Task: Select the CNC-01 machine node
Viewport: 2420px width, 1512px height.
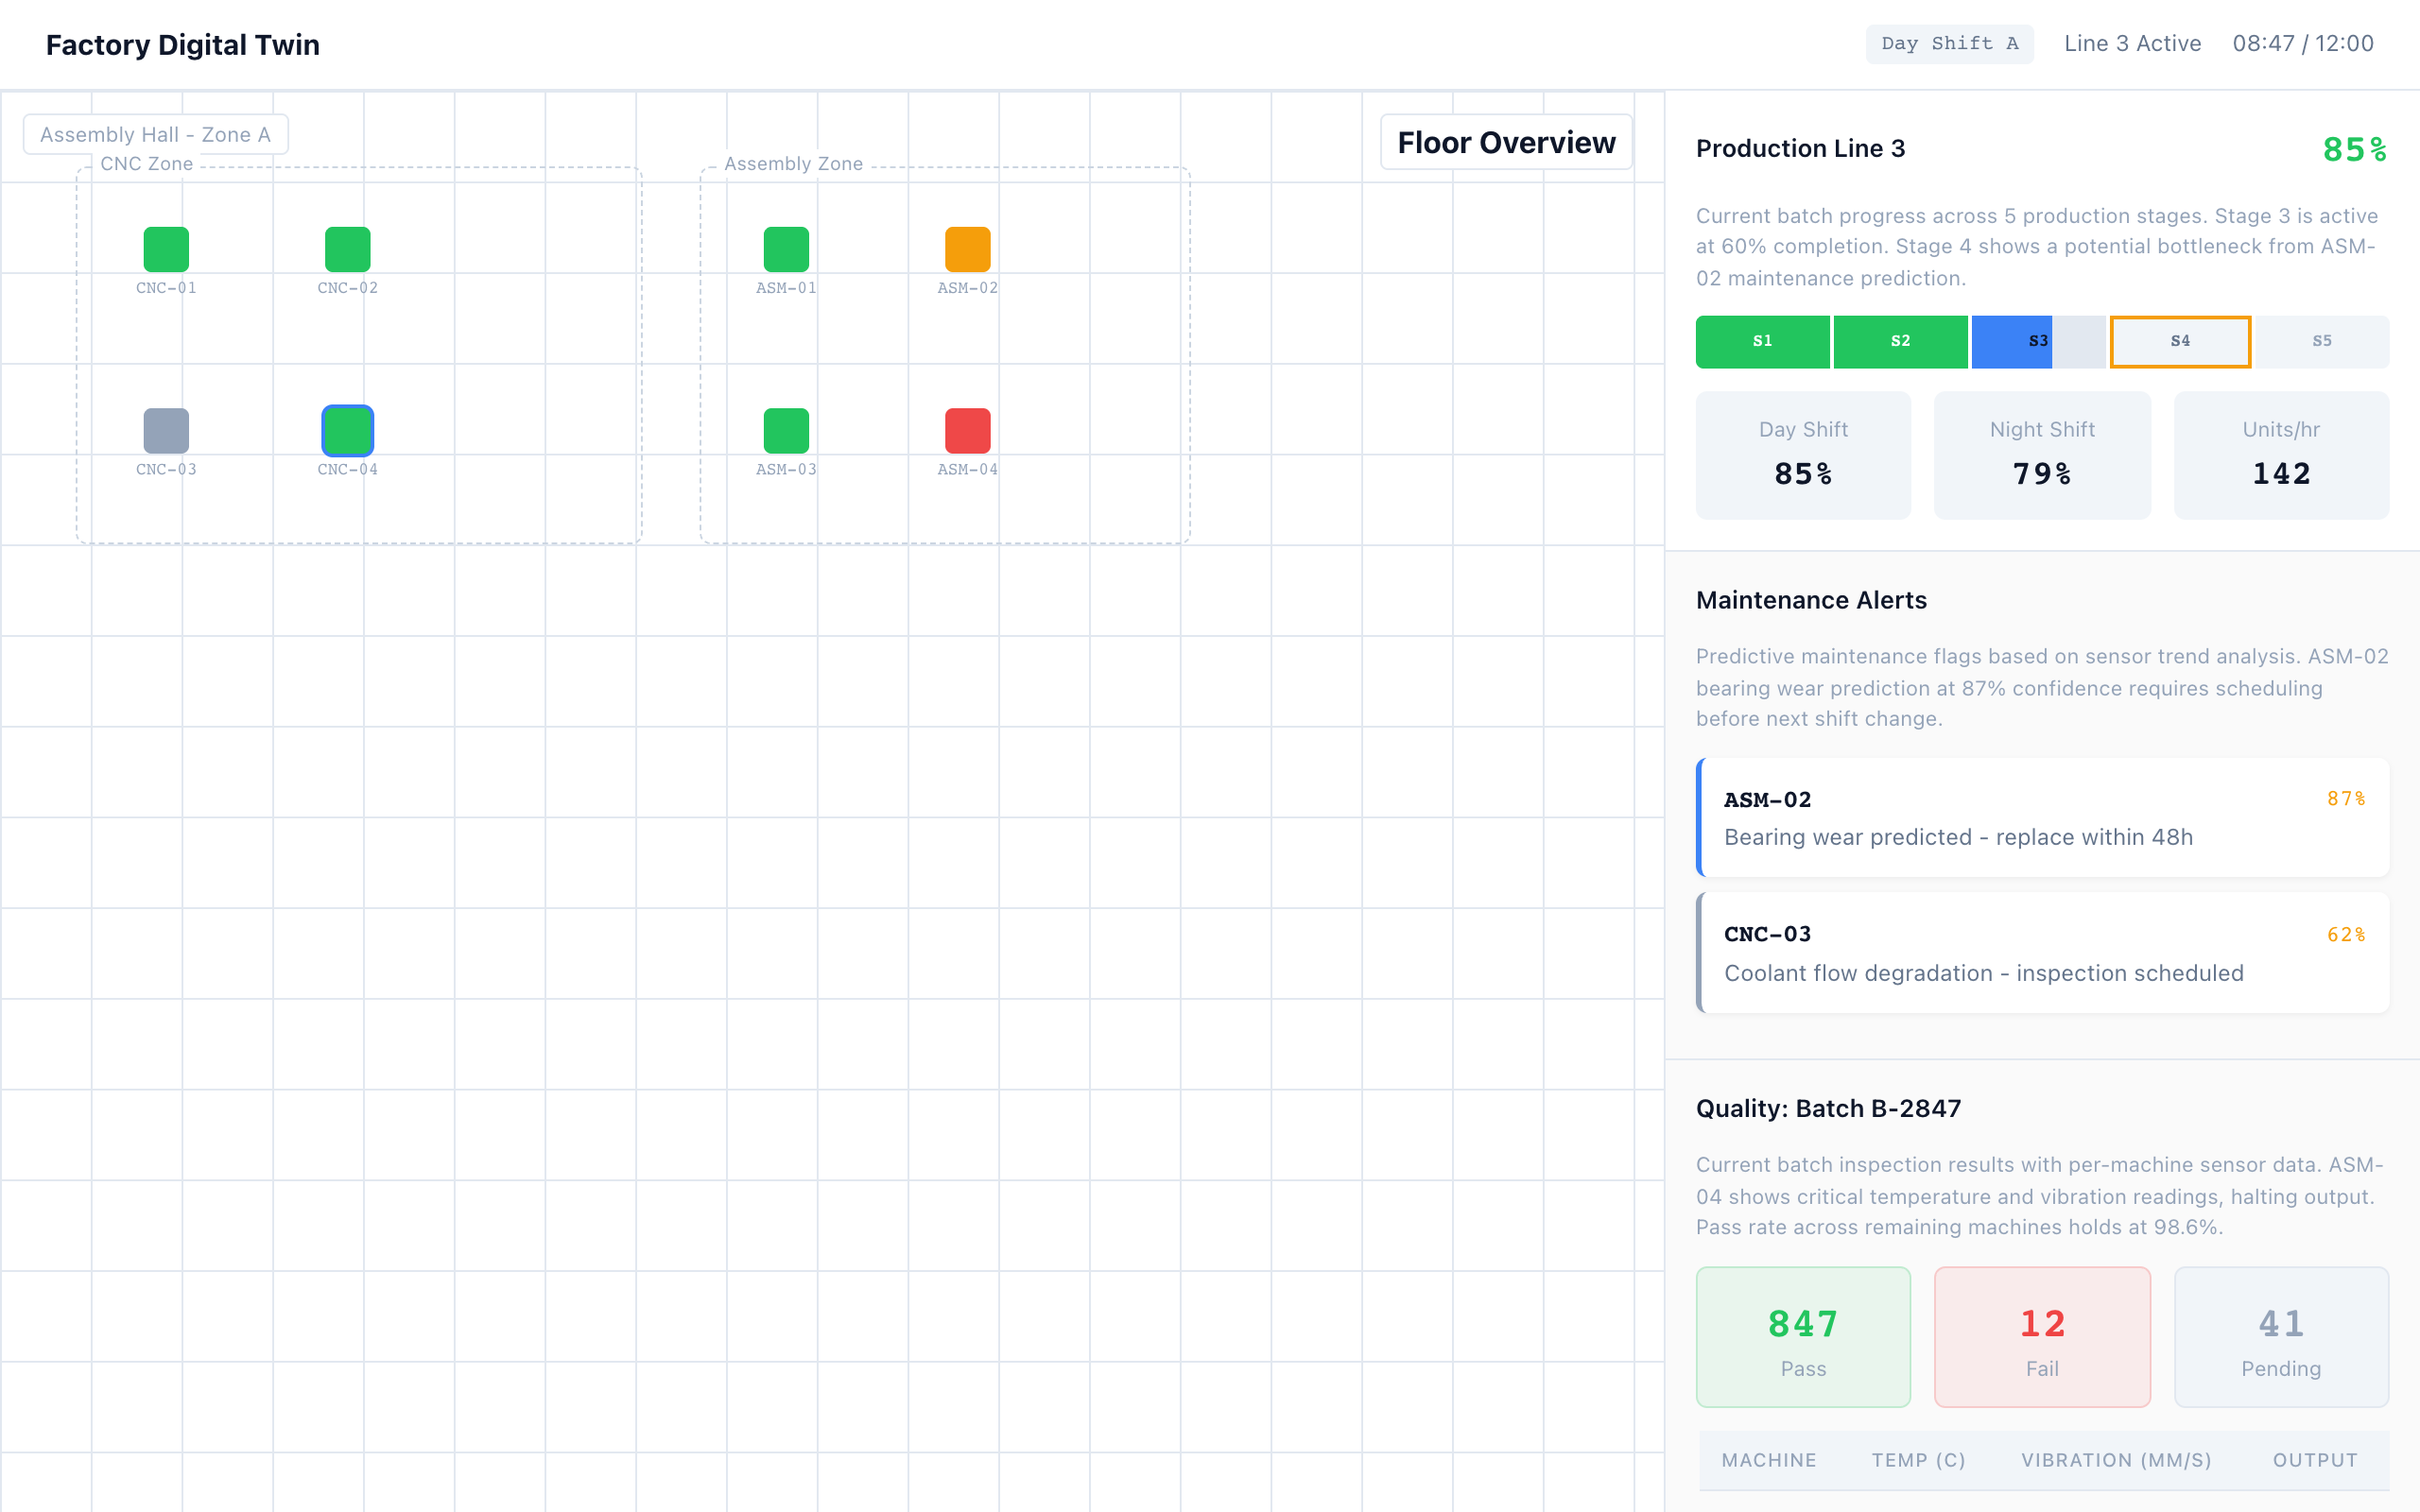Action: [166, 249]
